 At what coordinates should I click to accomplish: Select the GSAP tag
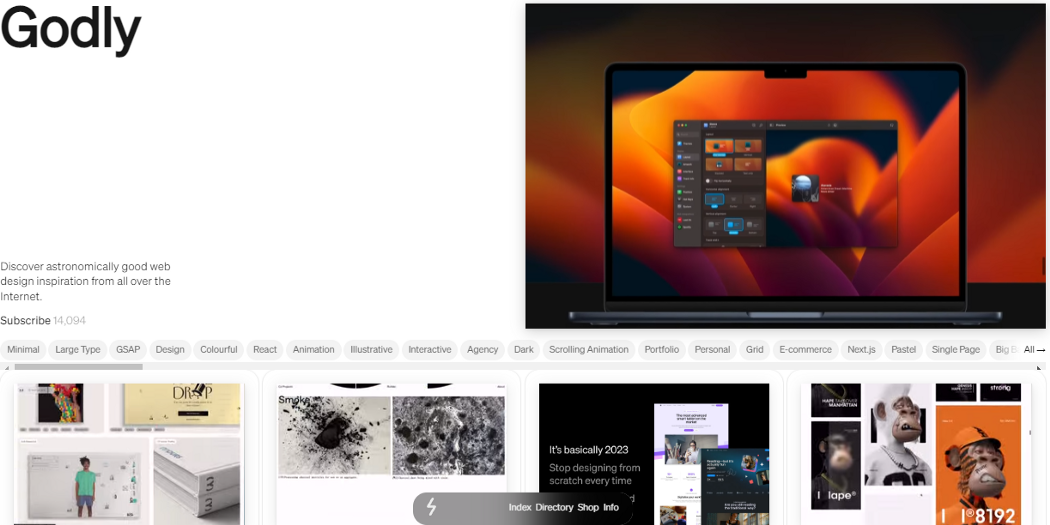click(128, 350)
